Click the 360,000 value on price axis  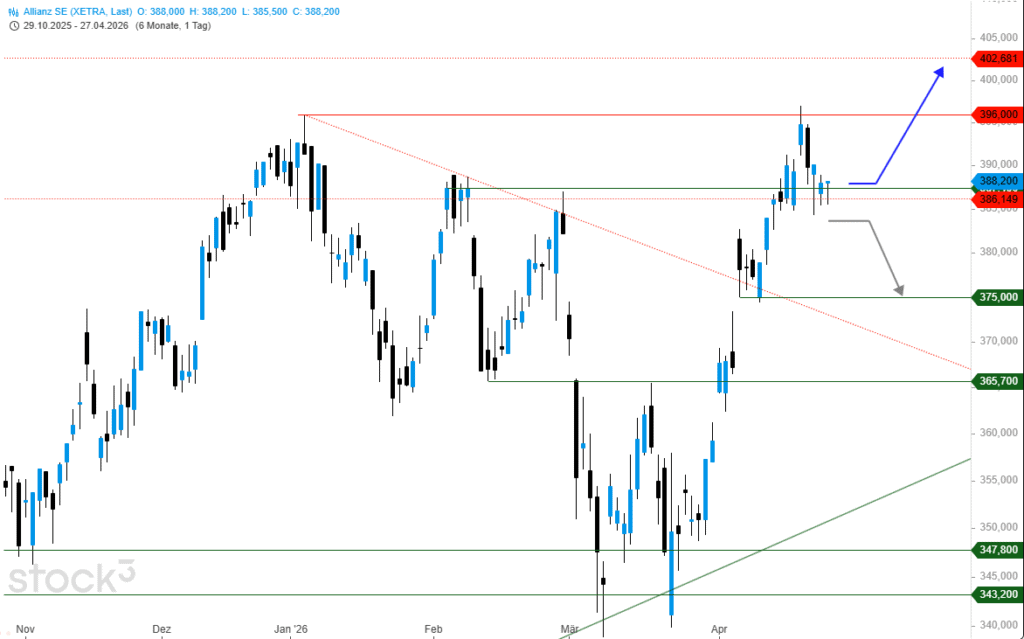tap(1000, 433)
